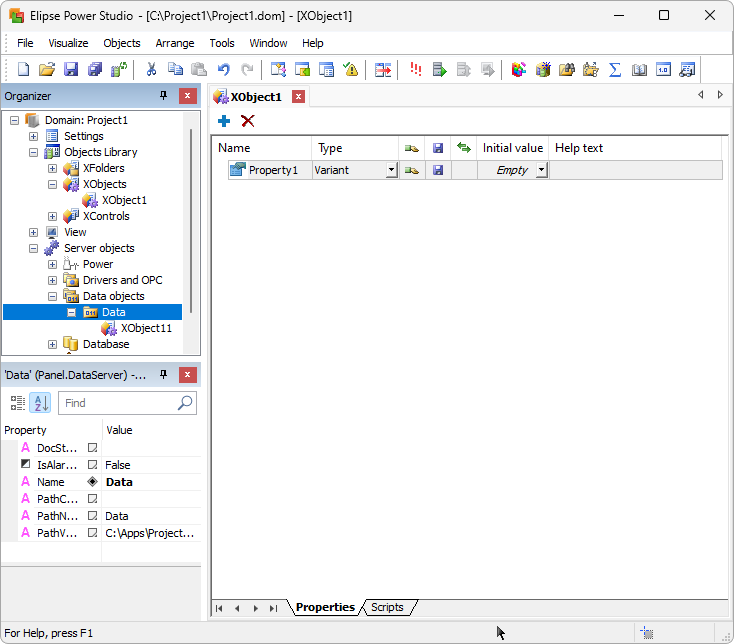The height and width of the screenshot is (644, 734).
Task: Click the Save All icon in the toolbar
Action: click(95, 69)
